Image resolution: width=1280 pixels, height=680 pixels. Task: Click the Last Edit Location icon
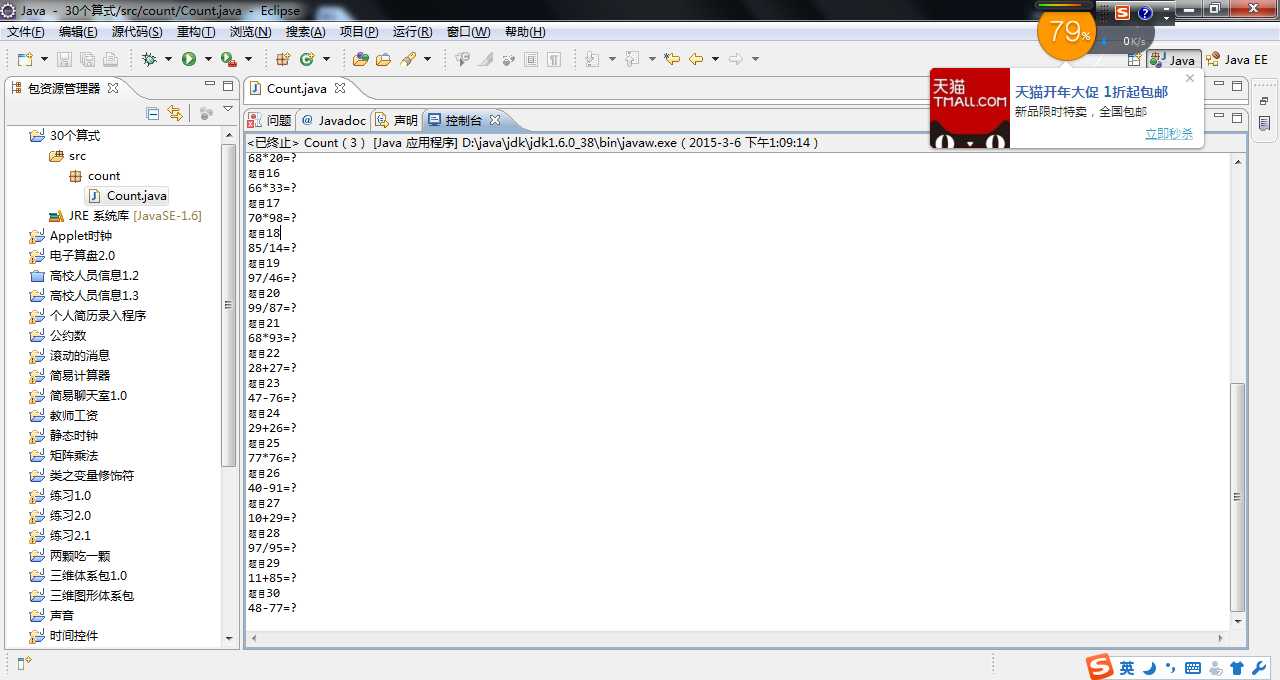pos(672,60)
